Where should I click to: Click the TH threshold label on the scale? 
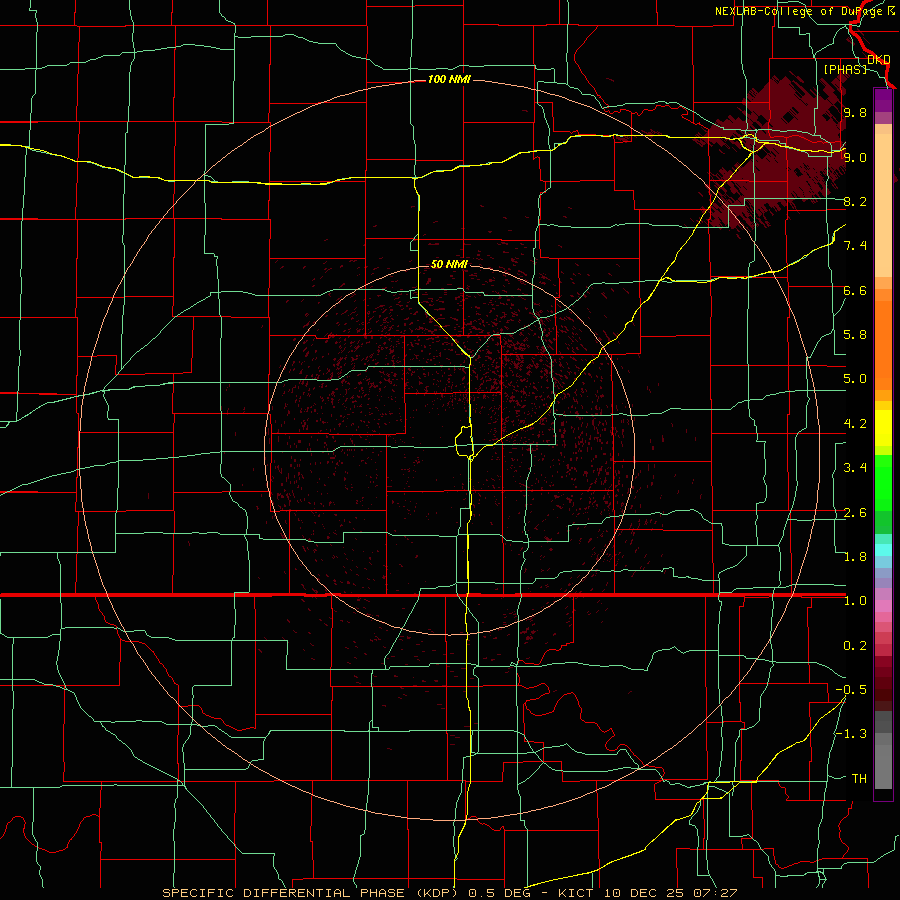point(859,779)
